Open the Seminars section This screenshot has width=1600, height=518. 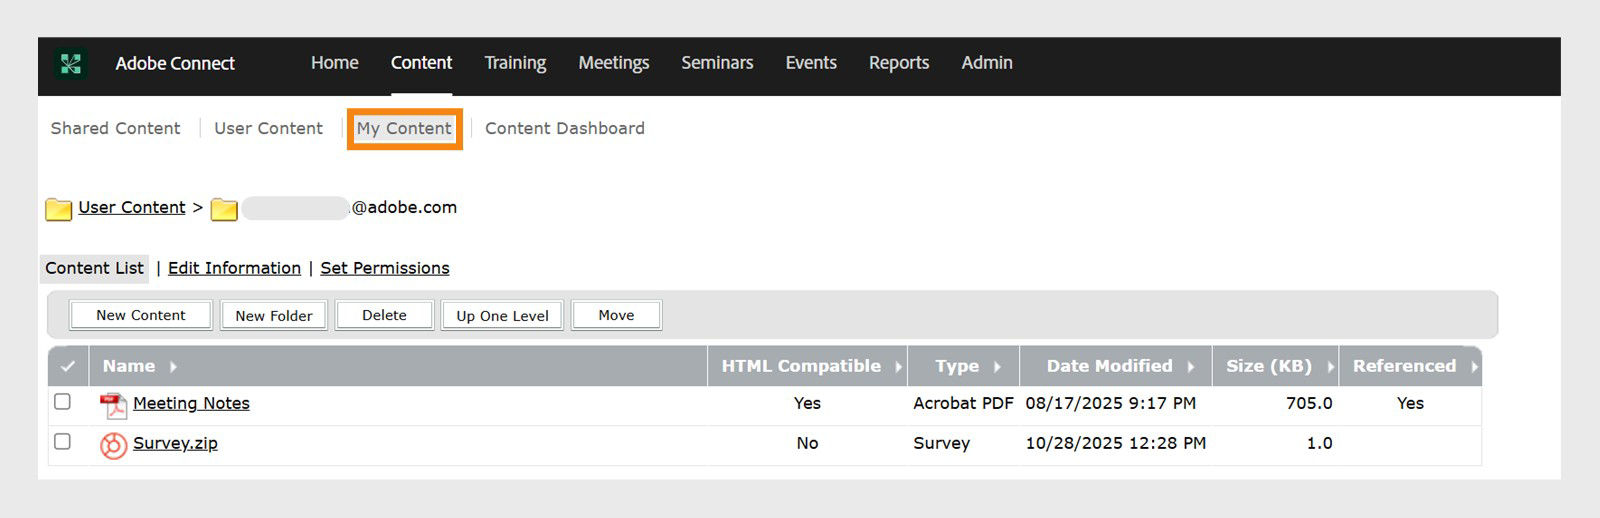pyautogui.click(x=717, y=63)
